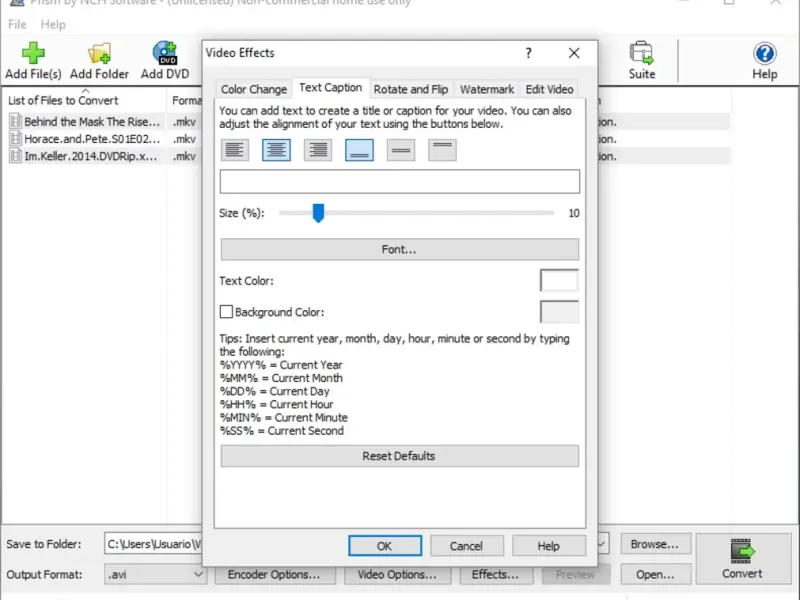Select the Behind the Mask file icon
800x600 pixels.
(x=16, y=121)
